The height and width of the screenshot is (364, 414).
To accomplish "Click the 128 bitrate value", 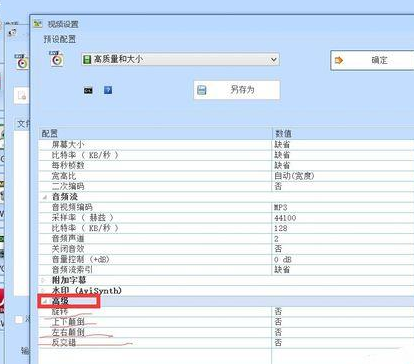I will (281, 228).
